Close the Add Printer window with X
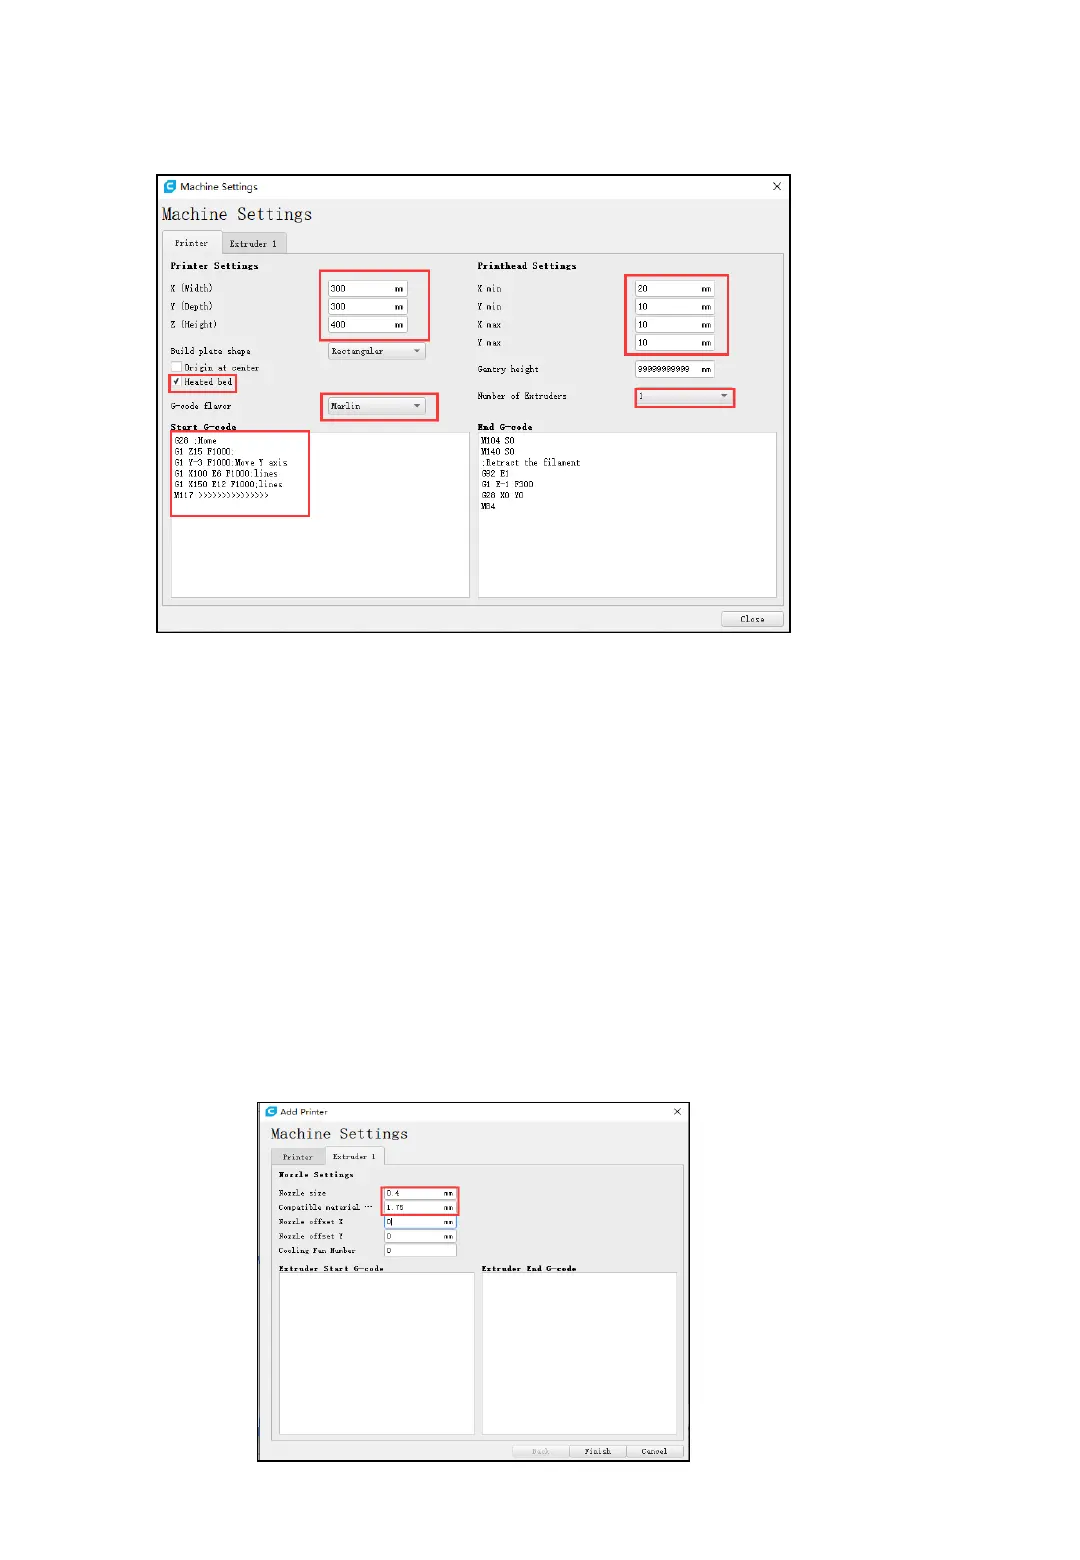The height and width of the screenshot is (1560, 1080). point(677,1111)
